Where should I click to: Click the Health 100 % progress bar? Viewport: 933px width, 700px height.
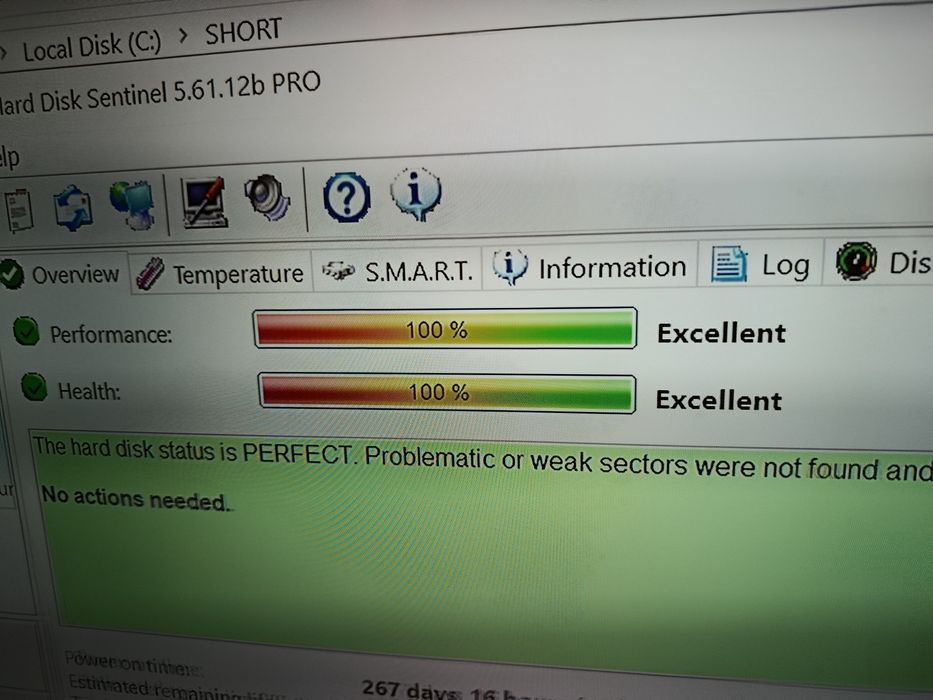tap(447, 393)
